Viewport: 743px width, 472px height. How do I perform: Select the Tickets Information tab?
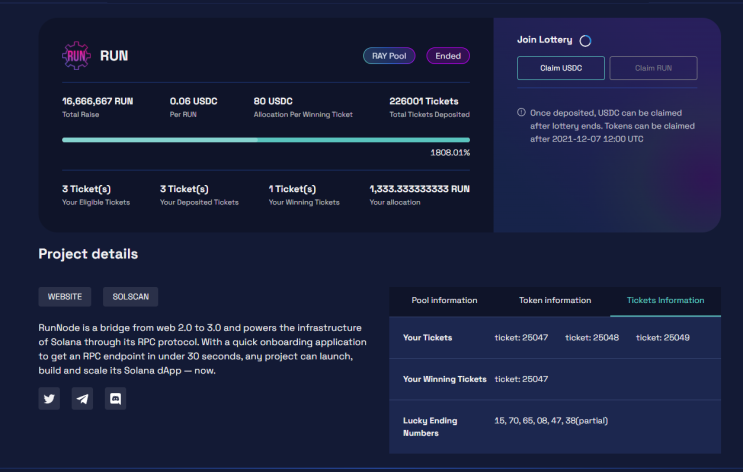(665, 300)
